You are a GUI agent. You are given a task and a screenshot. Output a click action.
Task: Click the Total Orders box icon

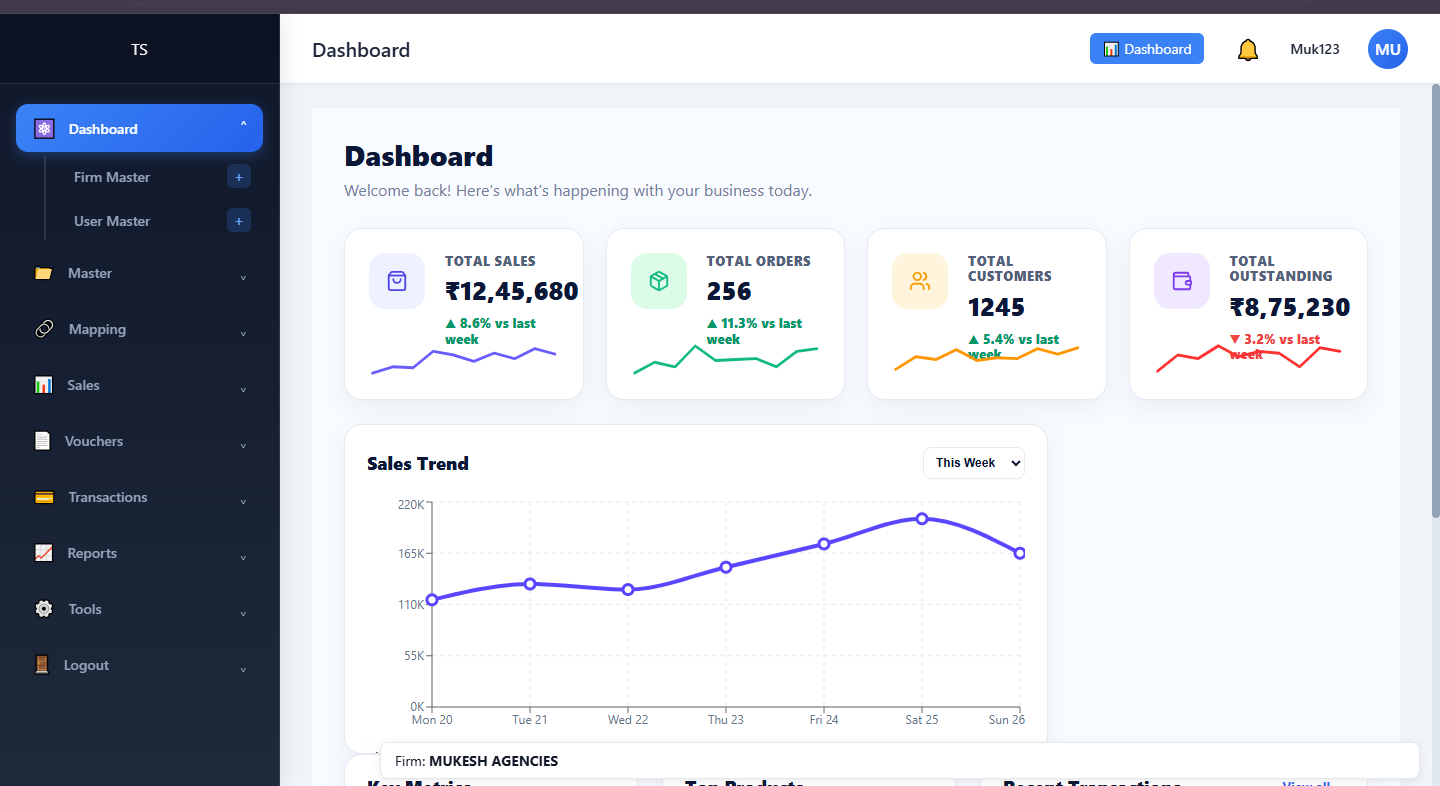coord(659,281)
